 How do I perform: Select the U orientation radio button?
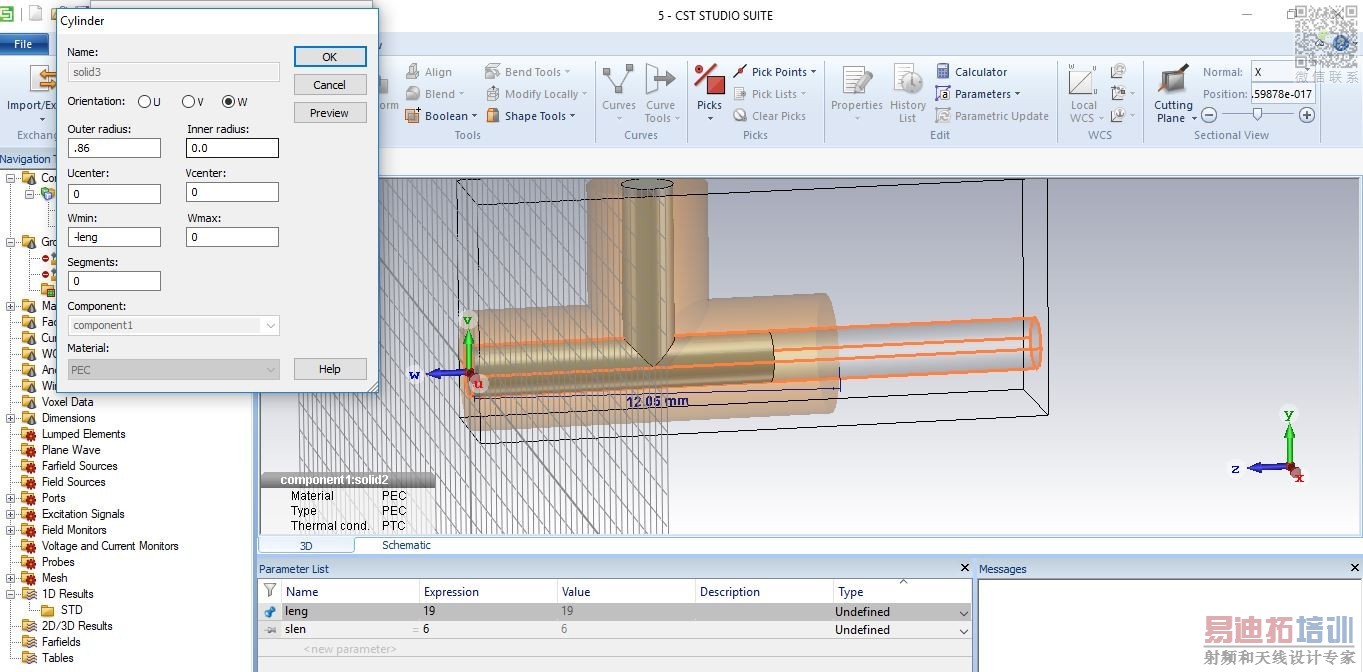pyautogui.click(x=144, y=102)
